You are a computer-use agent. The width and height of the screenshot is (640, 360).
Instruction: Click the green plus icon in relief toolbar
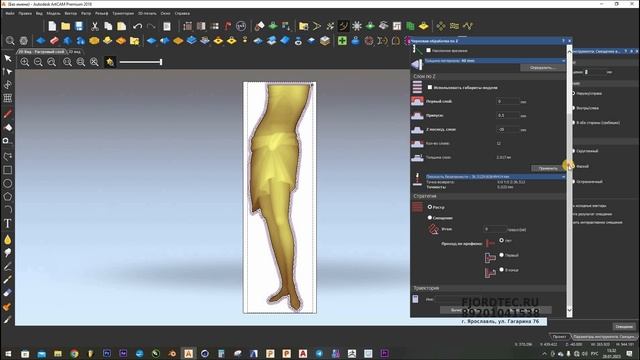[x=342, y=40]
